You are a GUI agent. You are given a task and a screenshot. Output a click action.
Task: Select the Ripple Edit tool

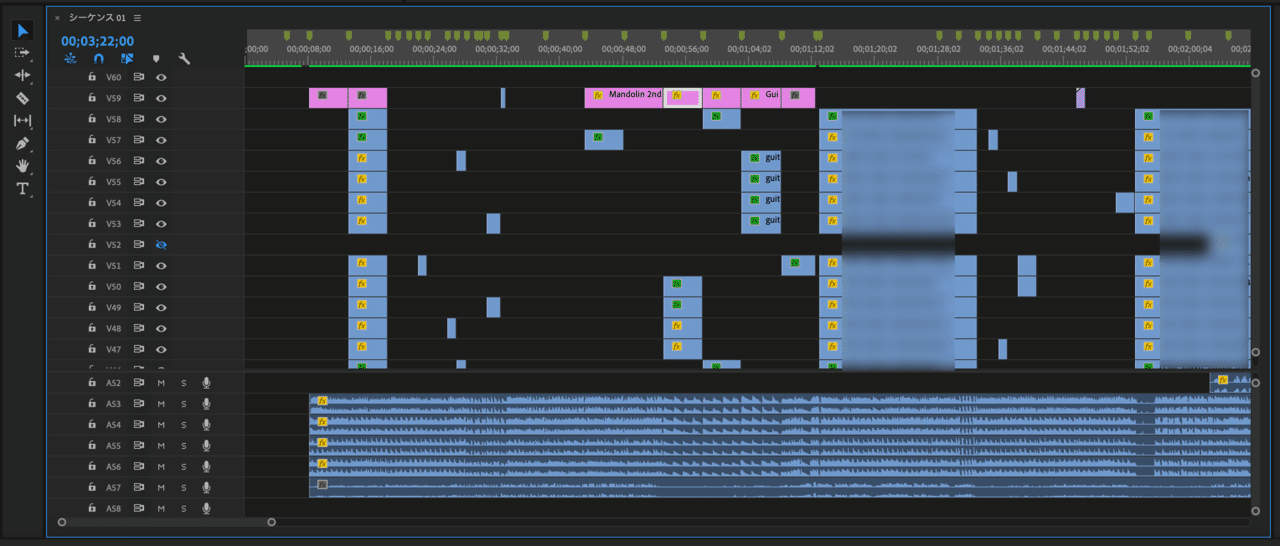[x=22, y=75]
